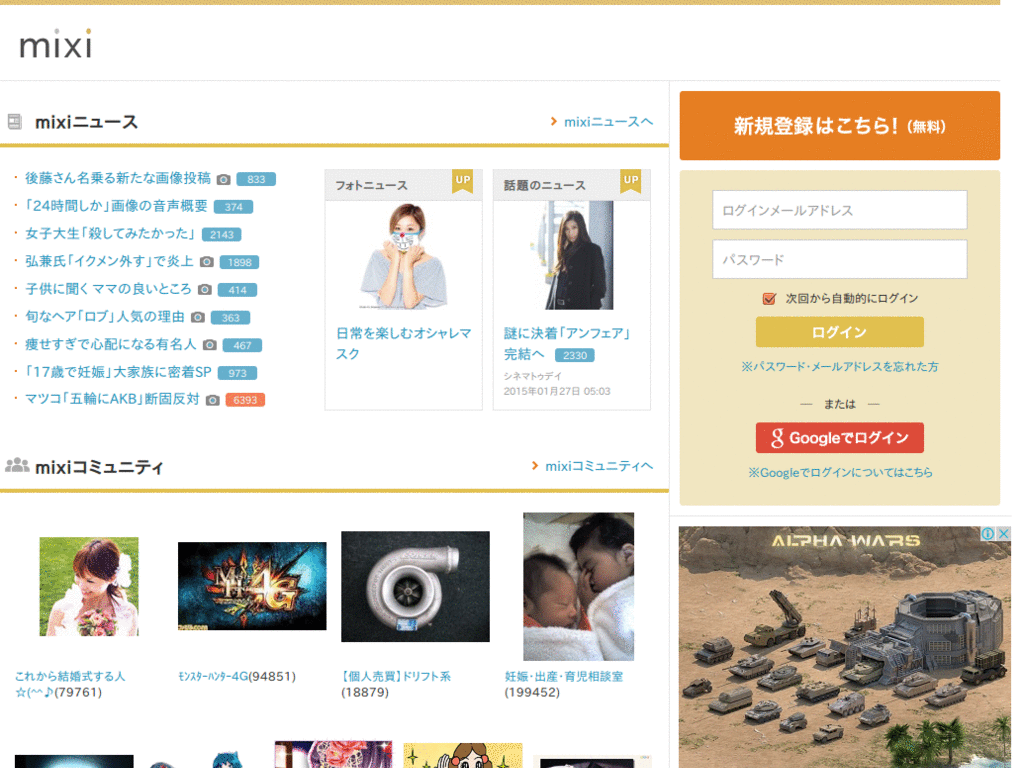Click 新規登録はこちら! registration button
This screenshot has width=1024, height=768.
839,125
